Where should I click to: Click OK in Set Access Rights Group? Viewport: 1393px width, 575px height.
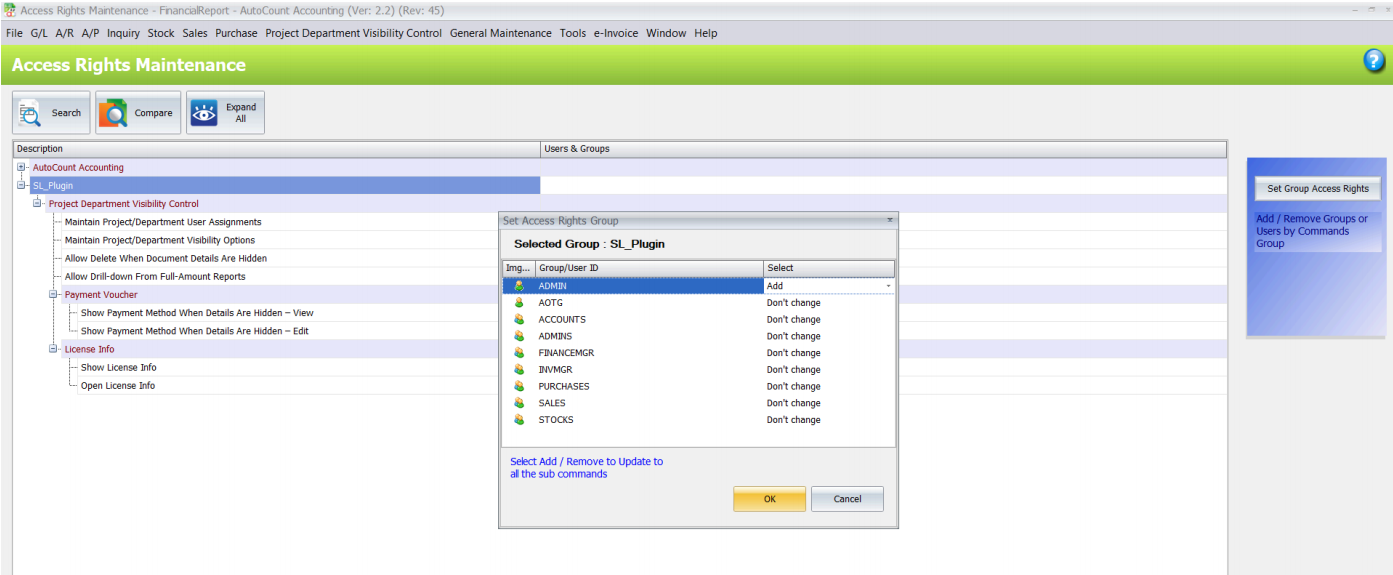(x=769, y=499)
